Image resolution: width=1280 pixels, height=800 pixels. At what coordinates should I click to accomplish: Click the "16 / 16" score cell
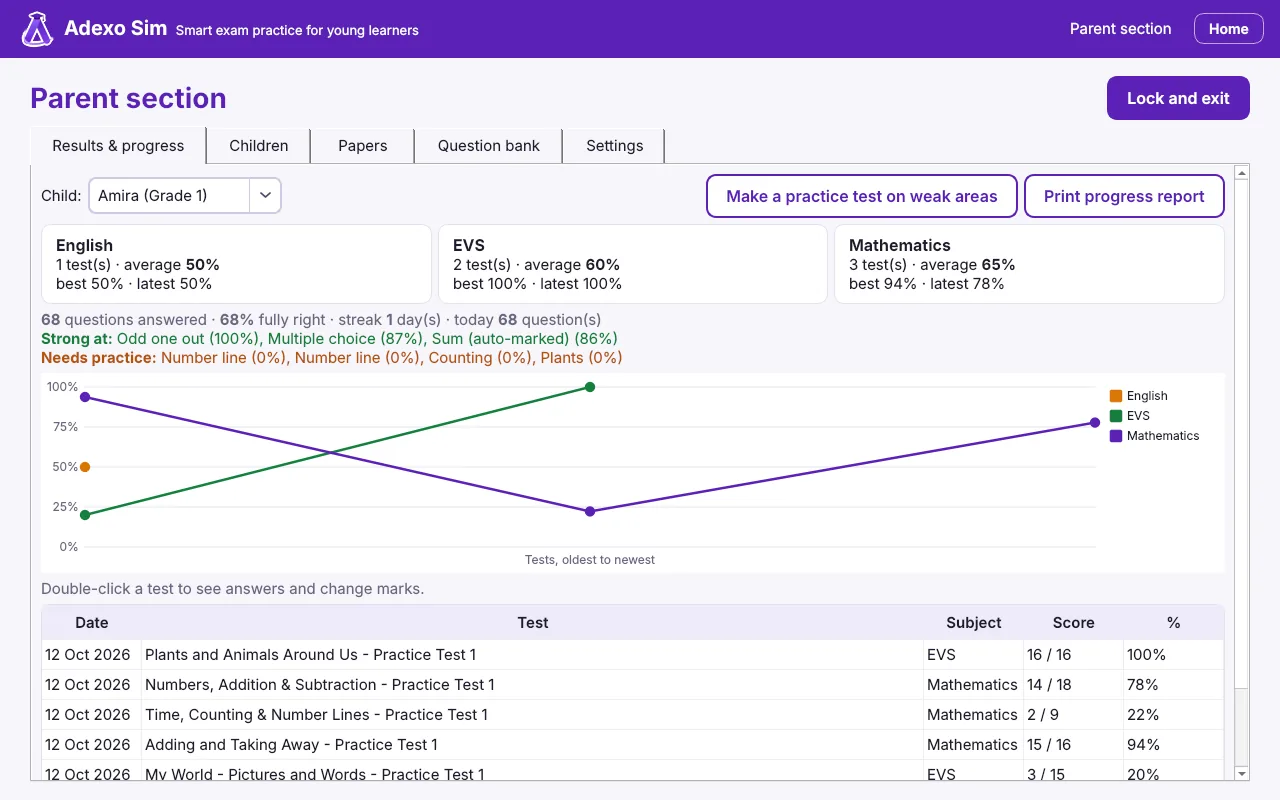(1074, 655)
